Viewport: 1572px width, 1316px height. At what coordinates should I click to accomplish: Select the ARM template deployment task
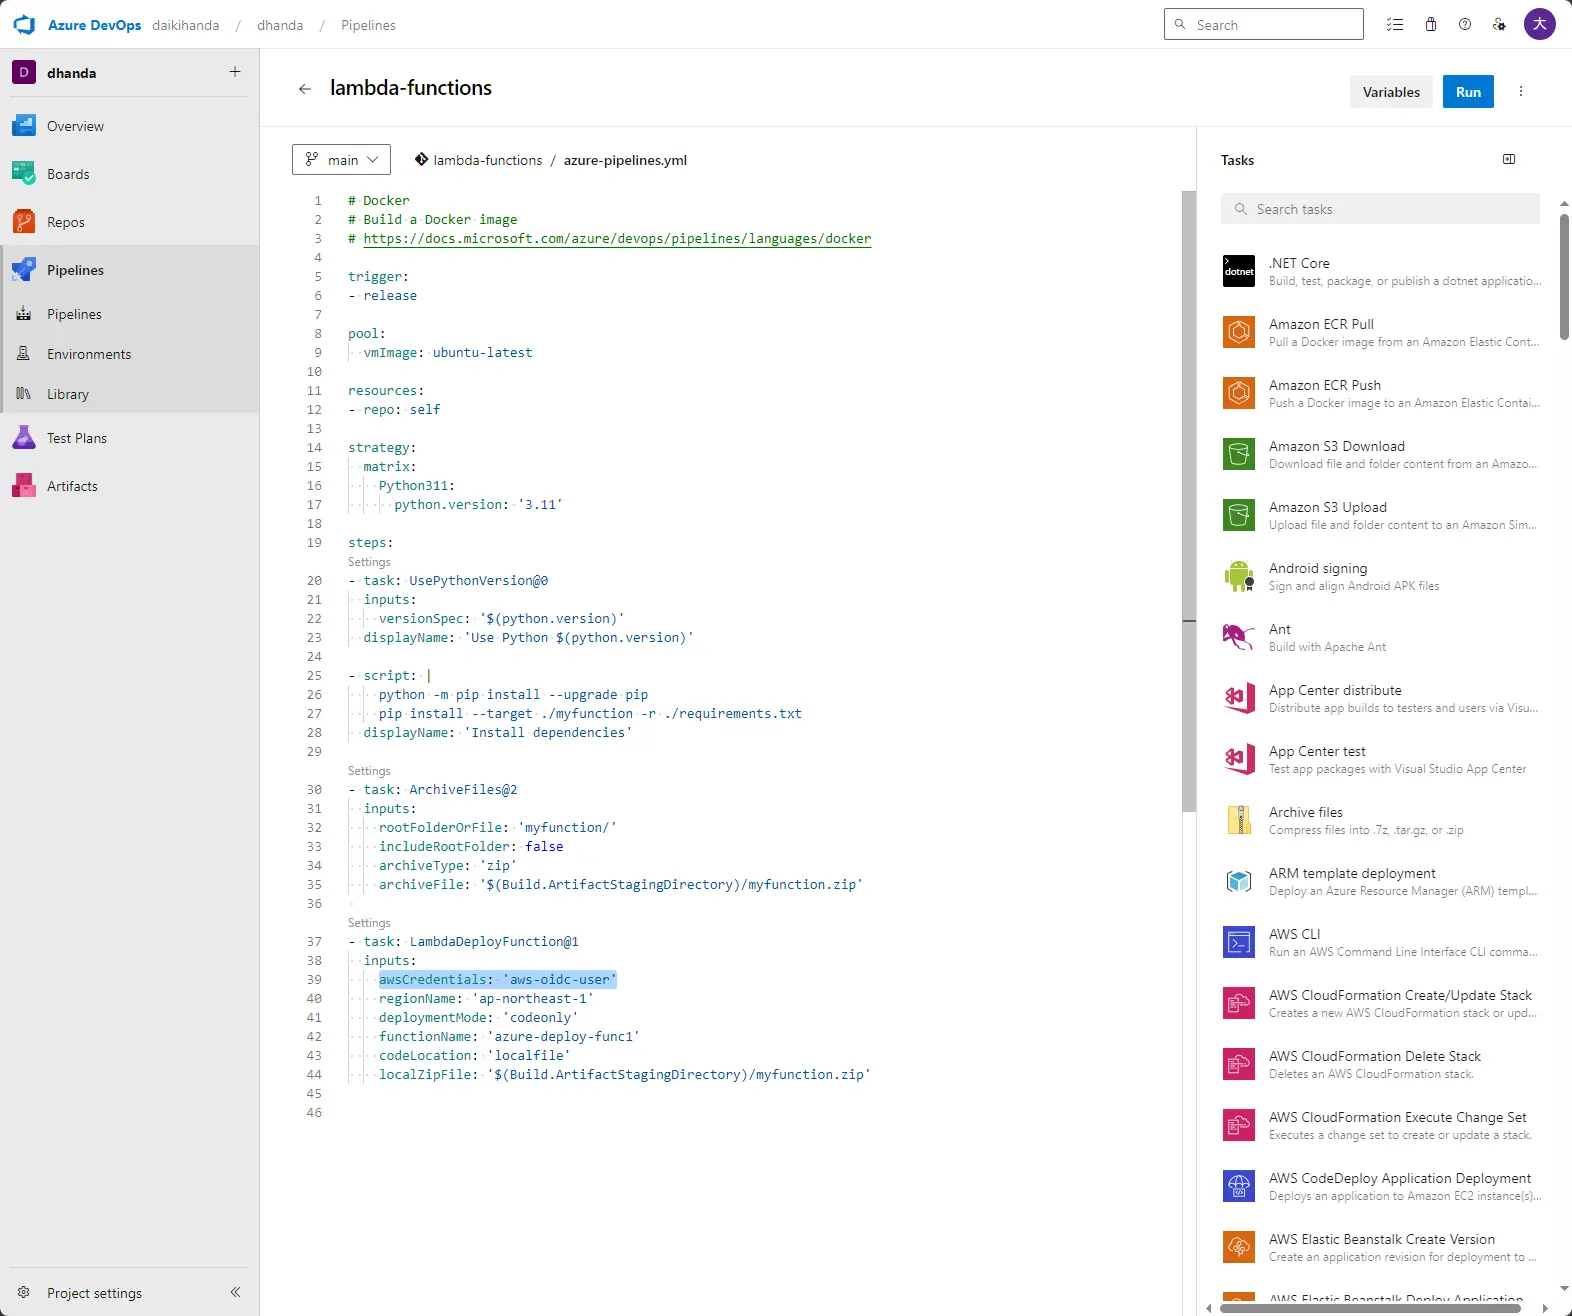1380,881
